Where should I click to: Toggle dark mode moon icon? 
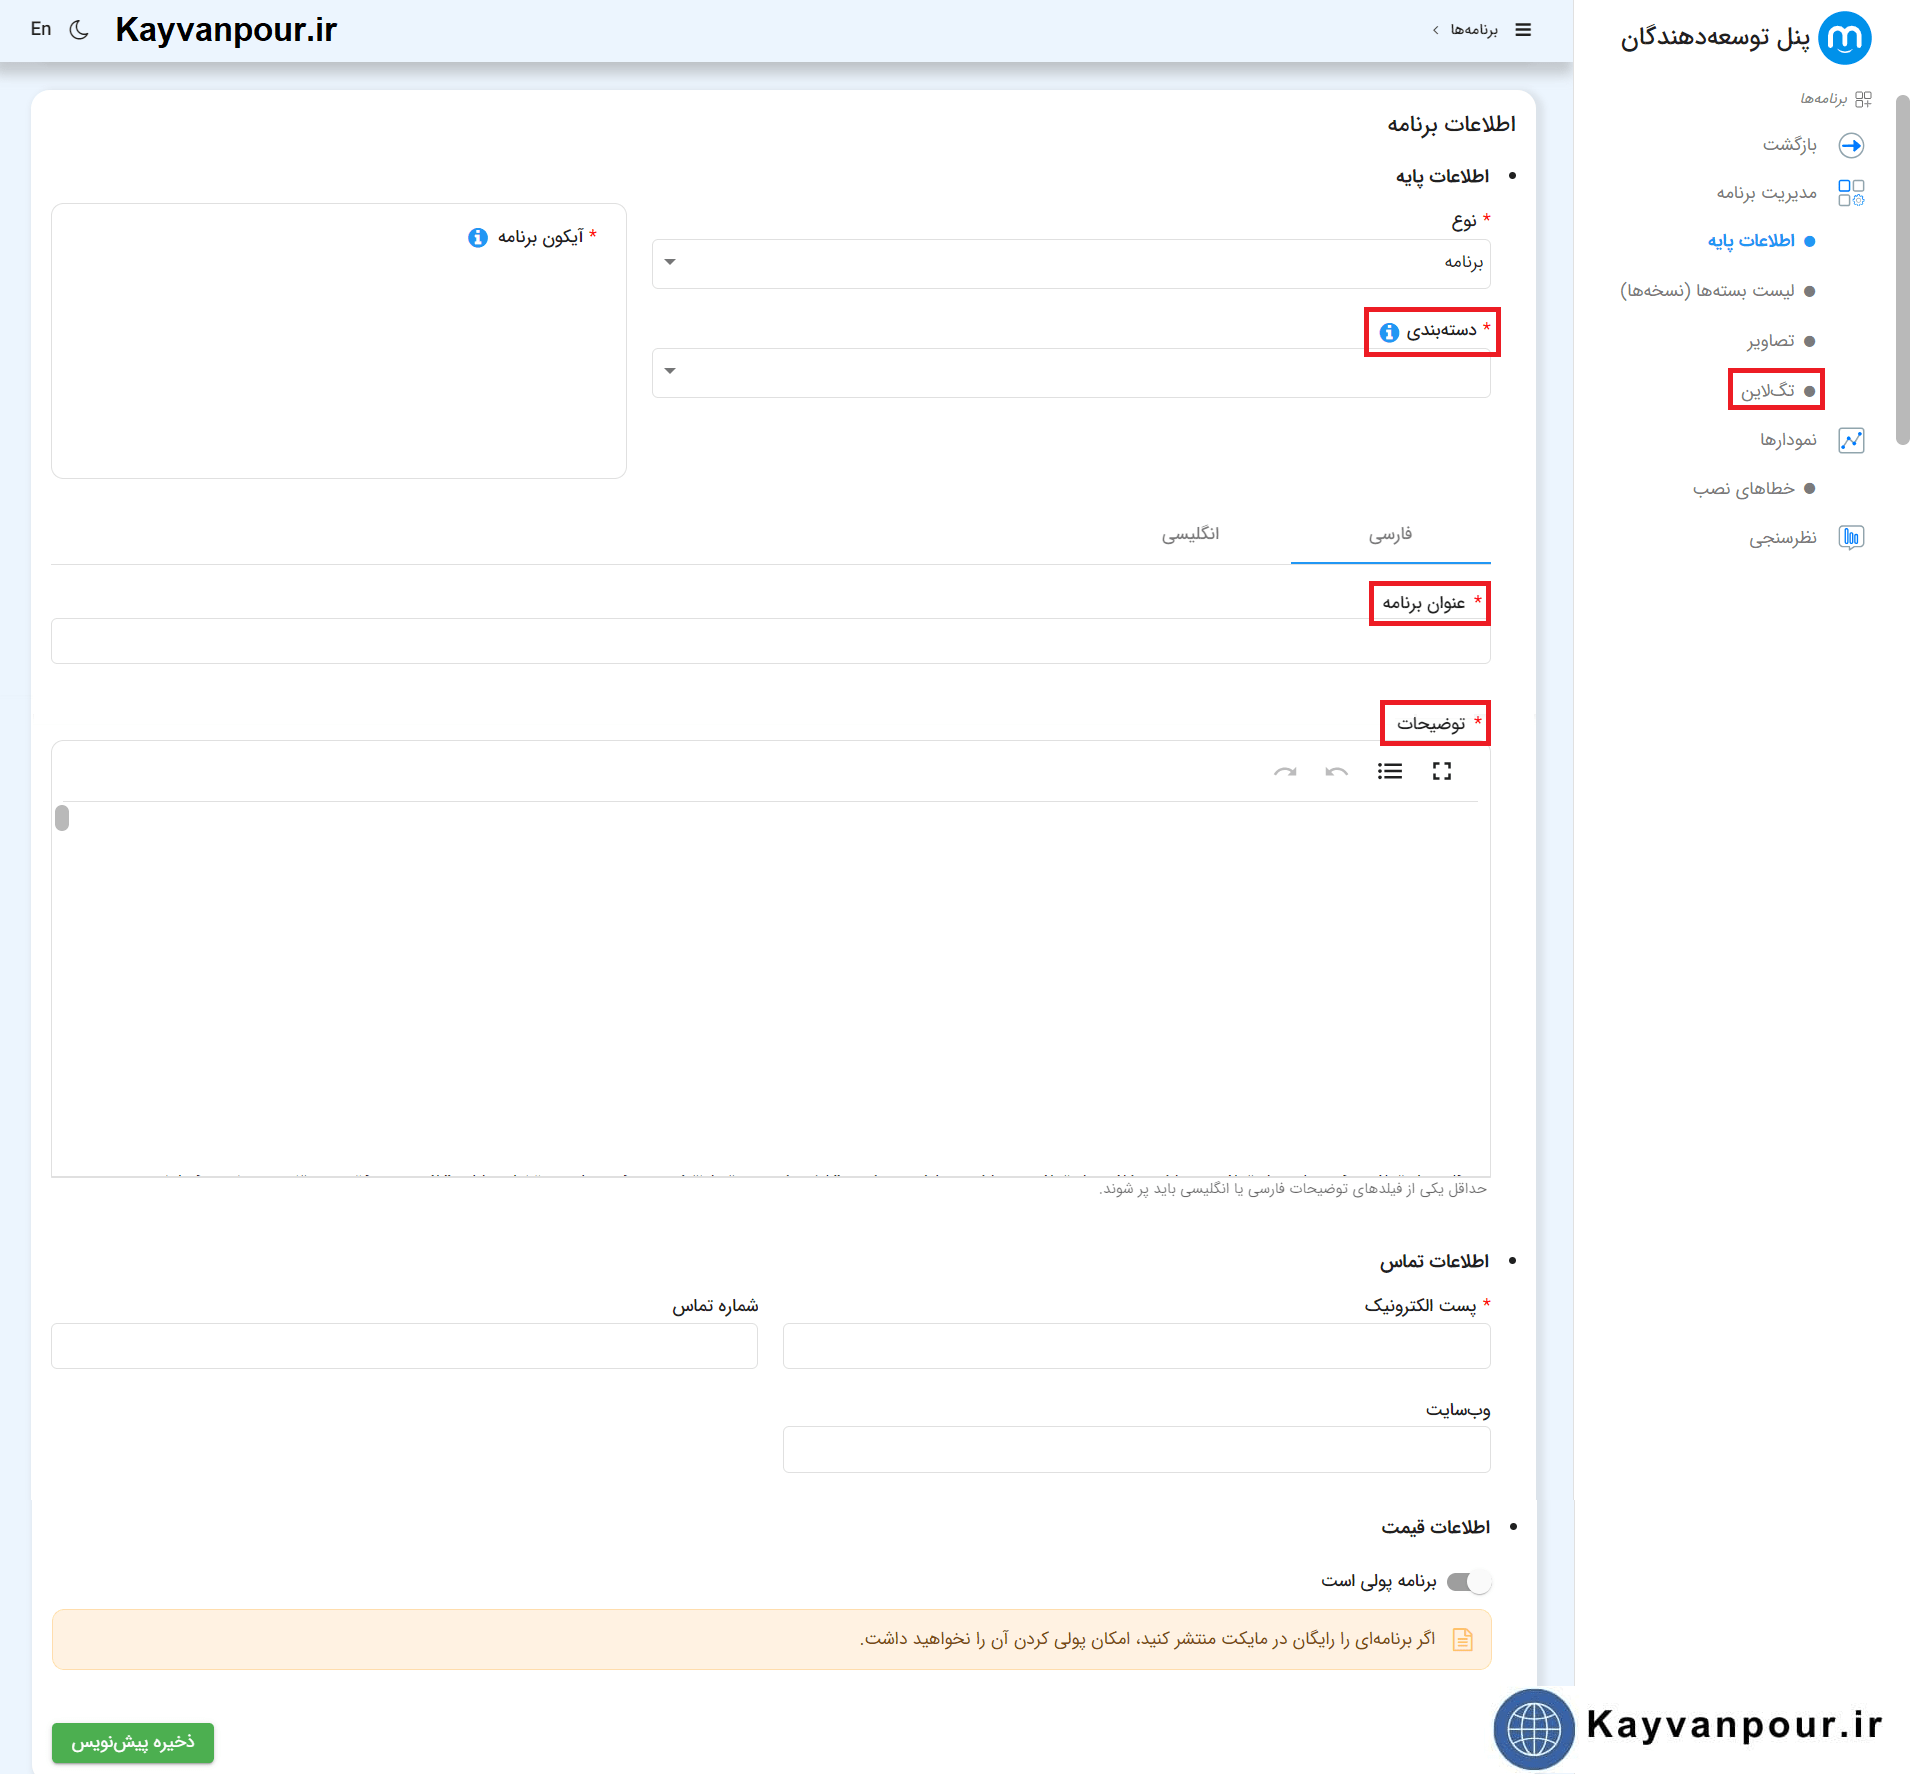tap(79, 30)
